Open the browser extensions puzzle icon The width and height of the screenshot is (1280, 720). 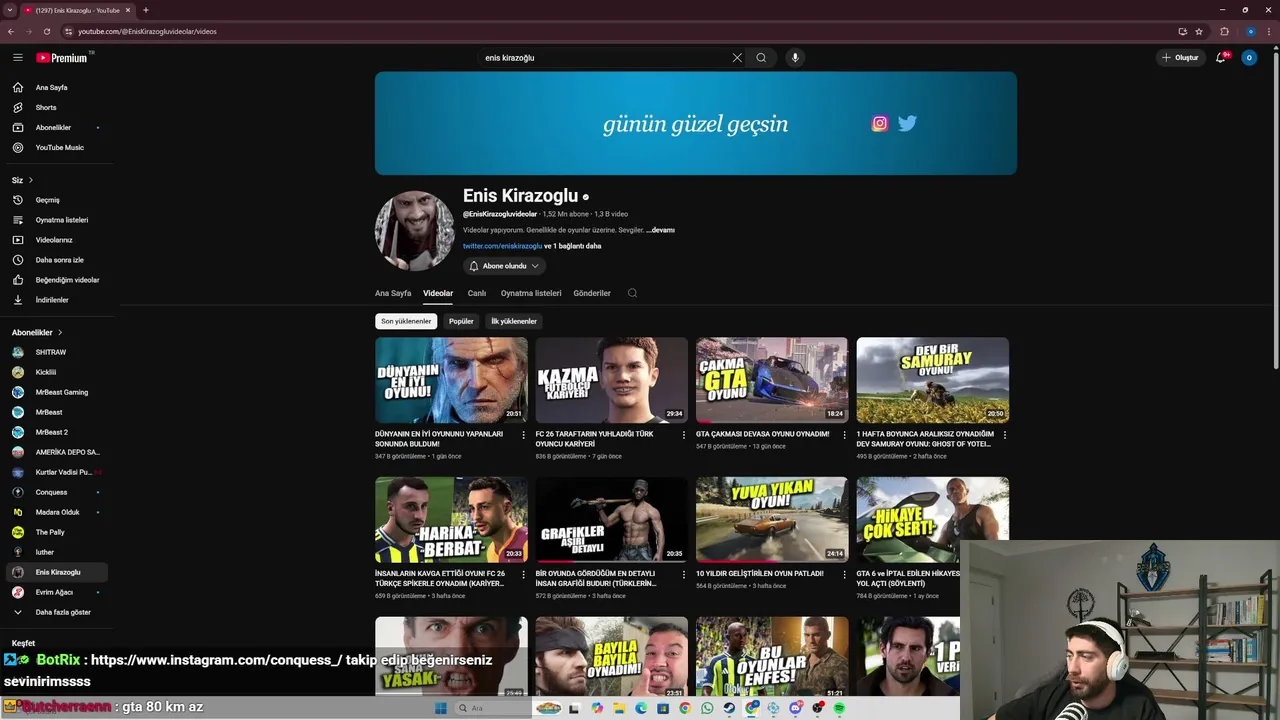pos(1224,31)
